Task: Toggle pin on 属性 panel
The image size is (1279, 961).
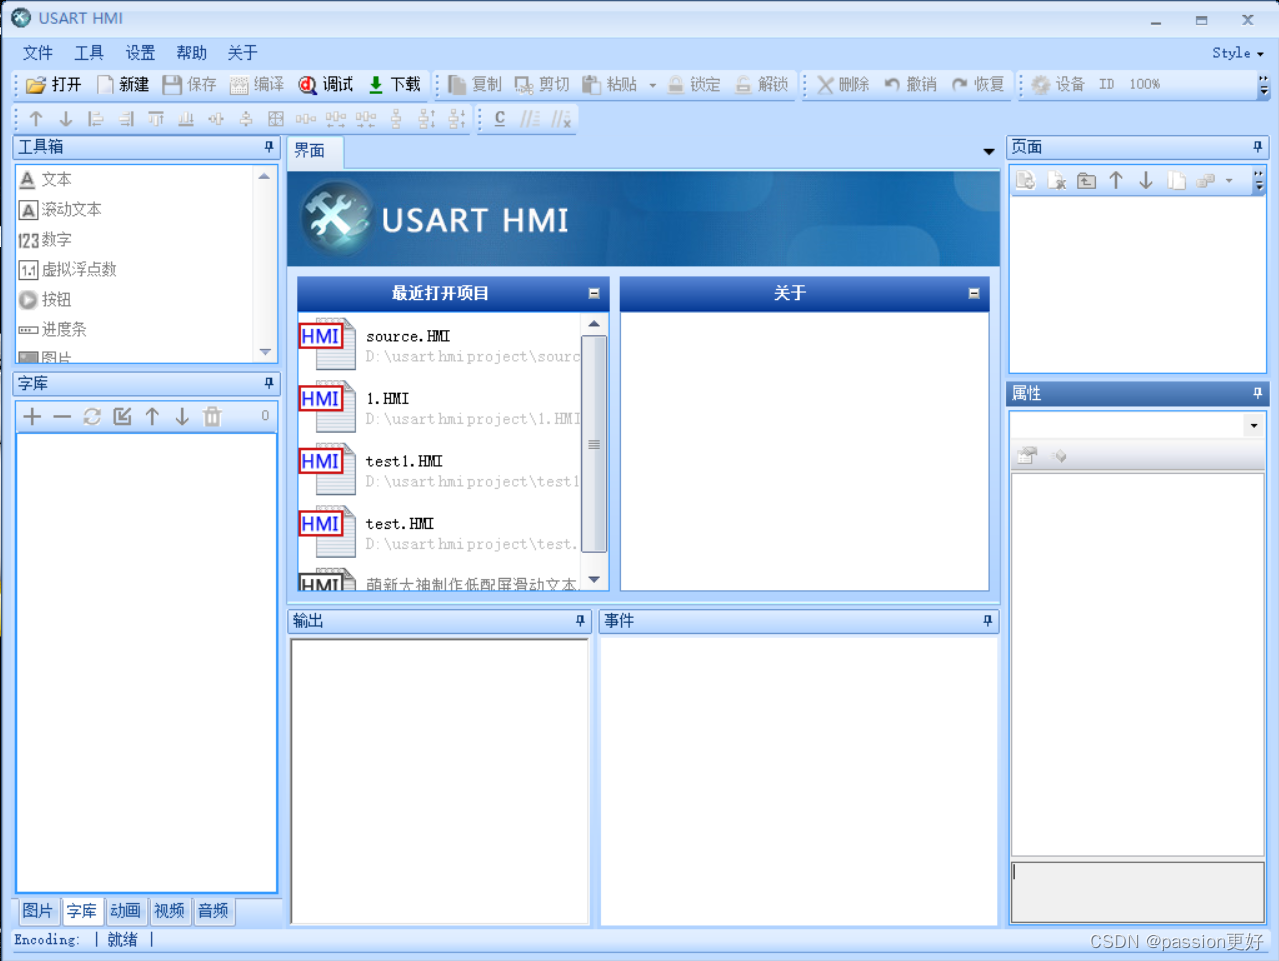Action: point(1258,393)
